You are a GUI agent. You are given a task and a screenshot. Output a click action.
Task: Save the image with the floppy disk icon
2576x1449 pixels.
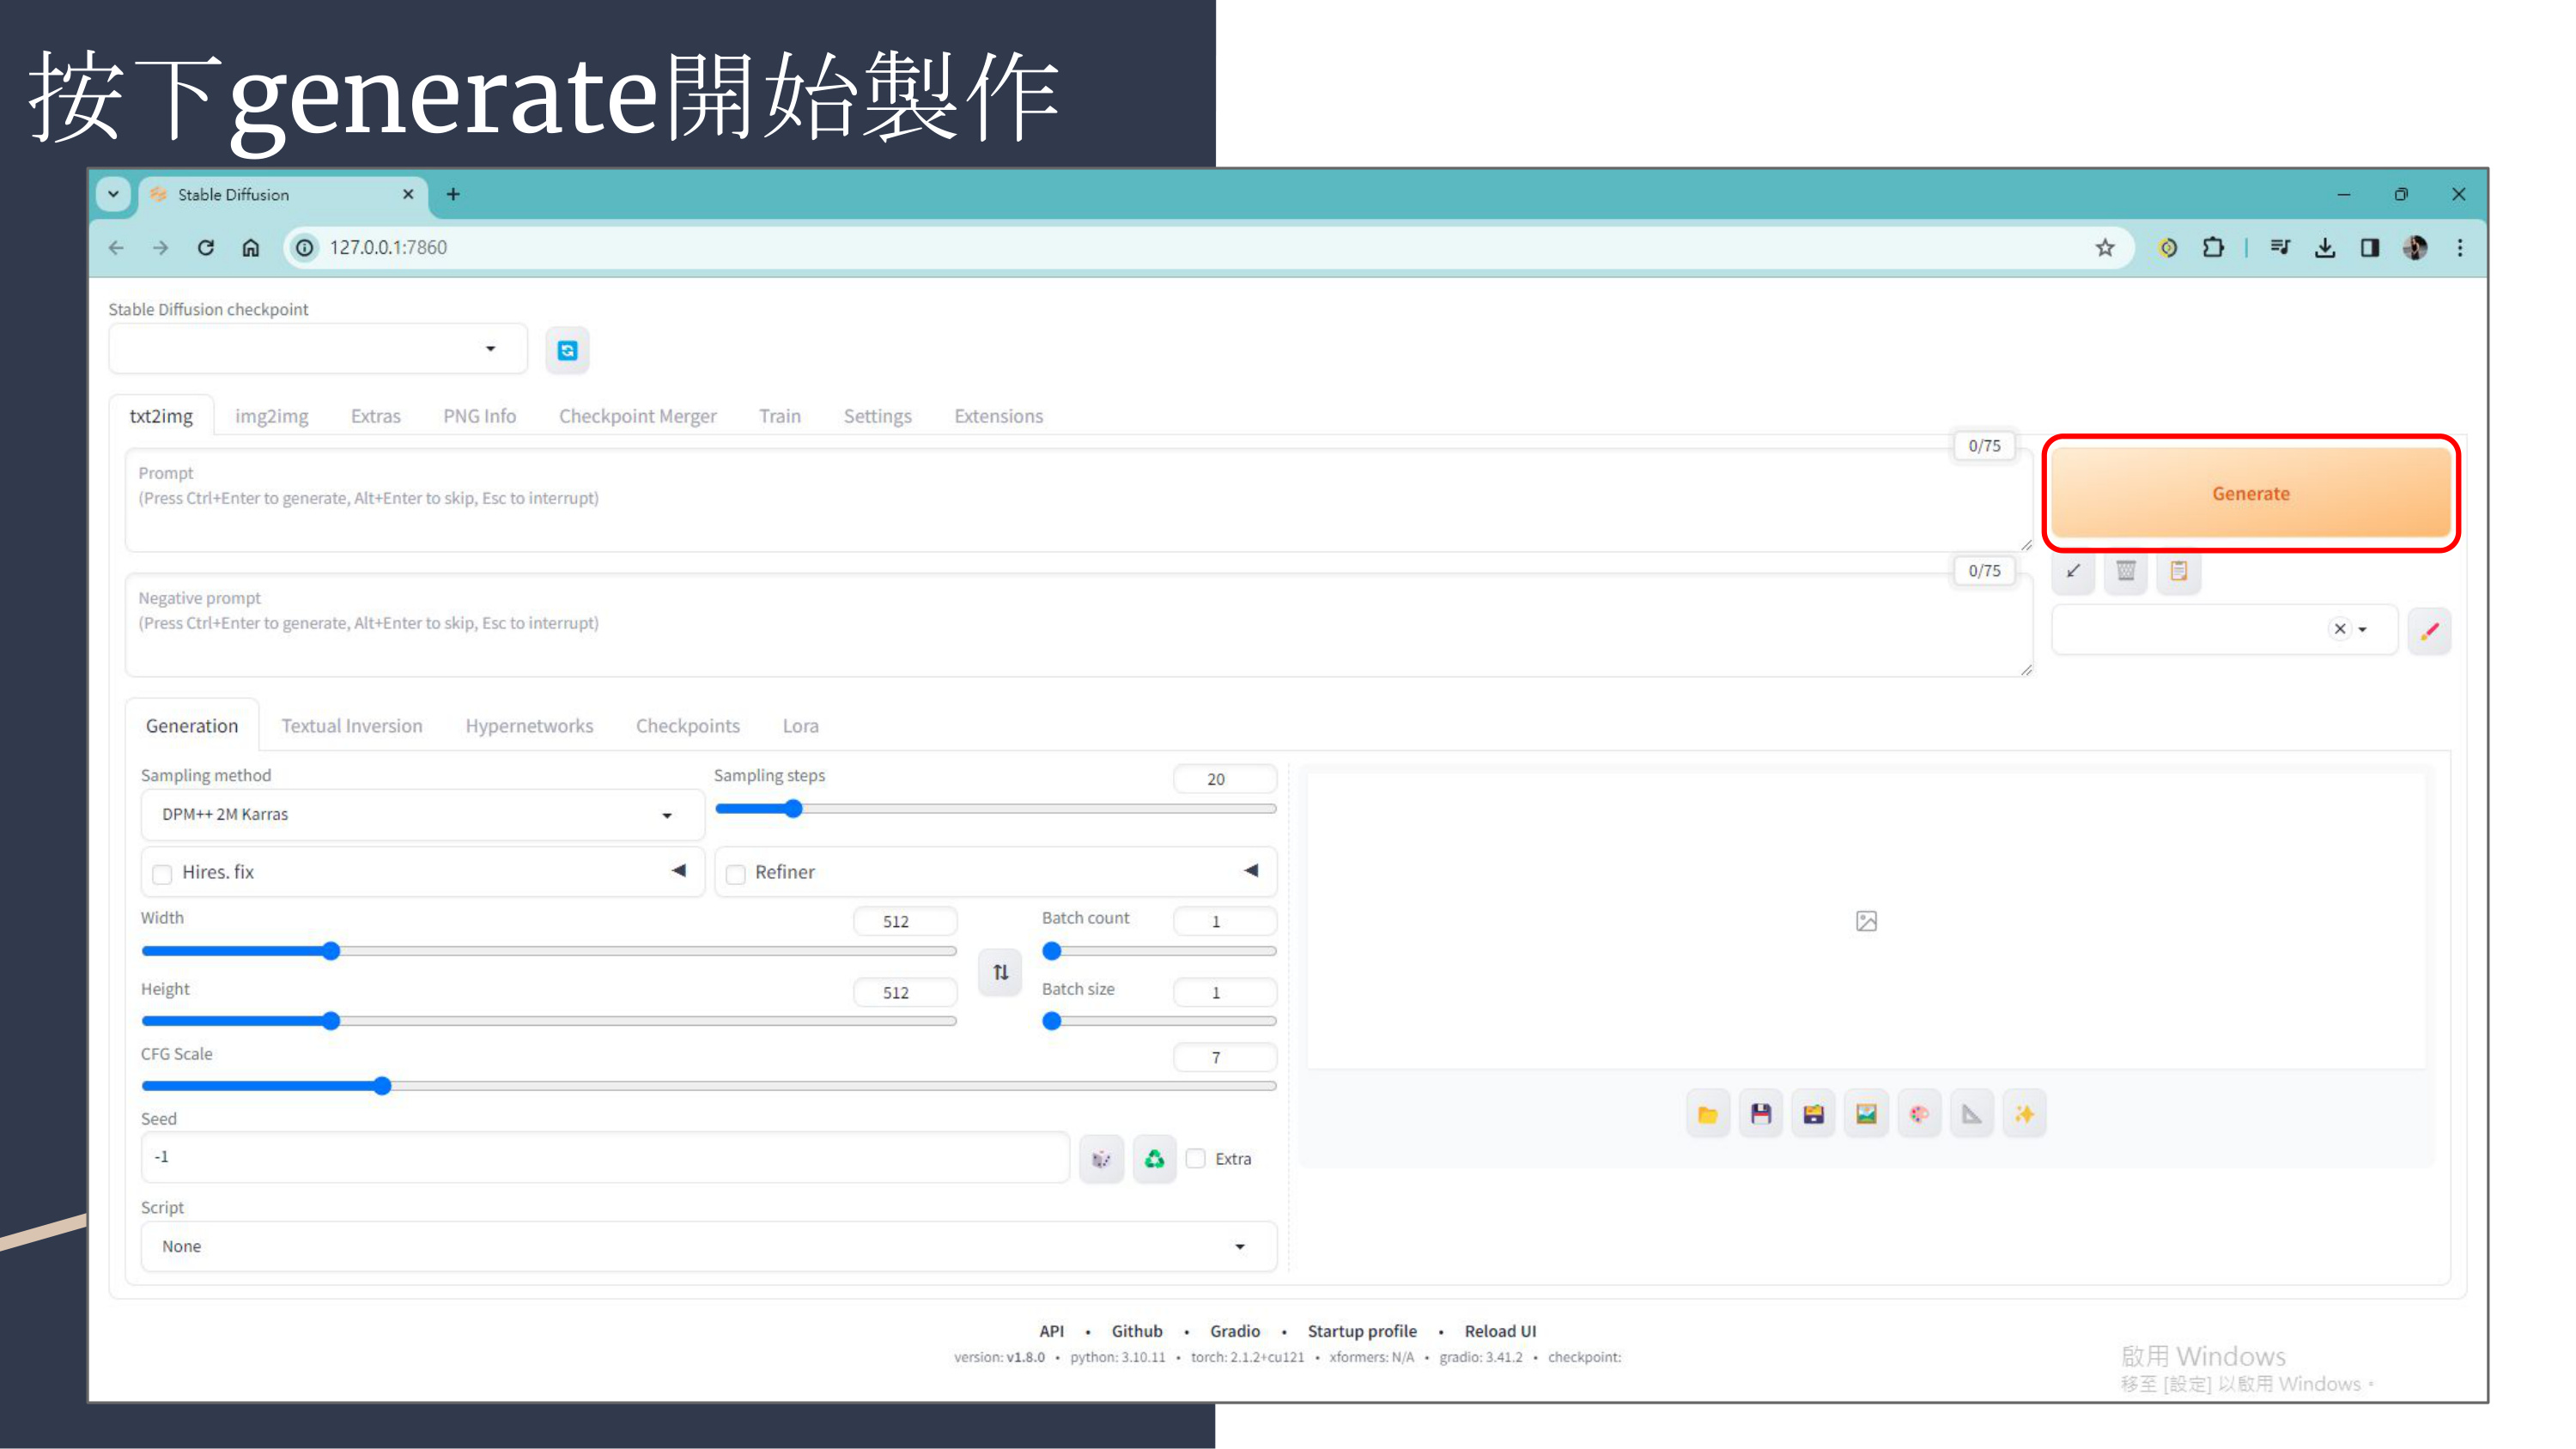pyautogui.click(x=1760, y=1114)
